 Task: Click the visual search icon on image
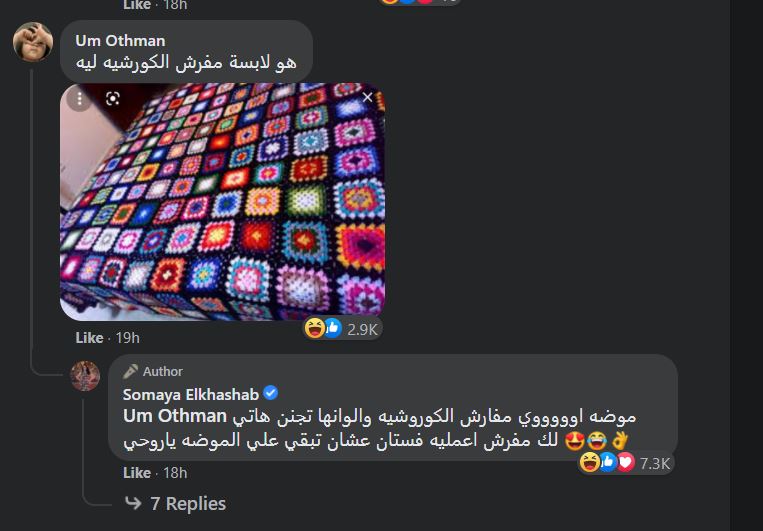point(113,99)
